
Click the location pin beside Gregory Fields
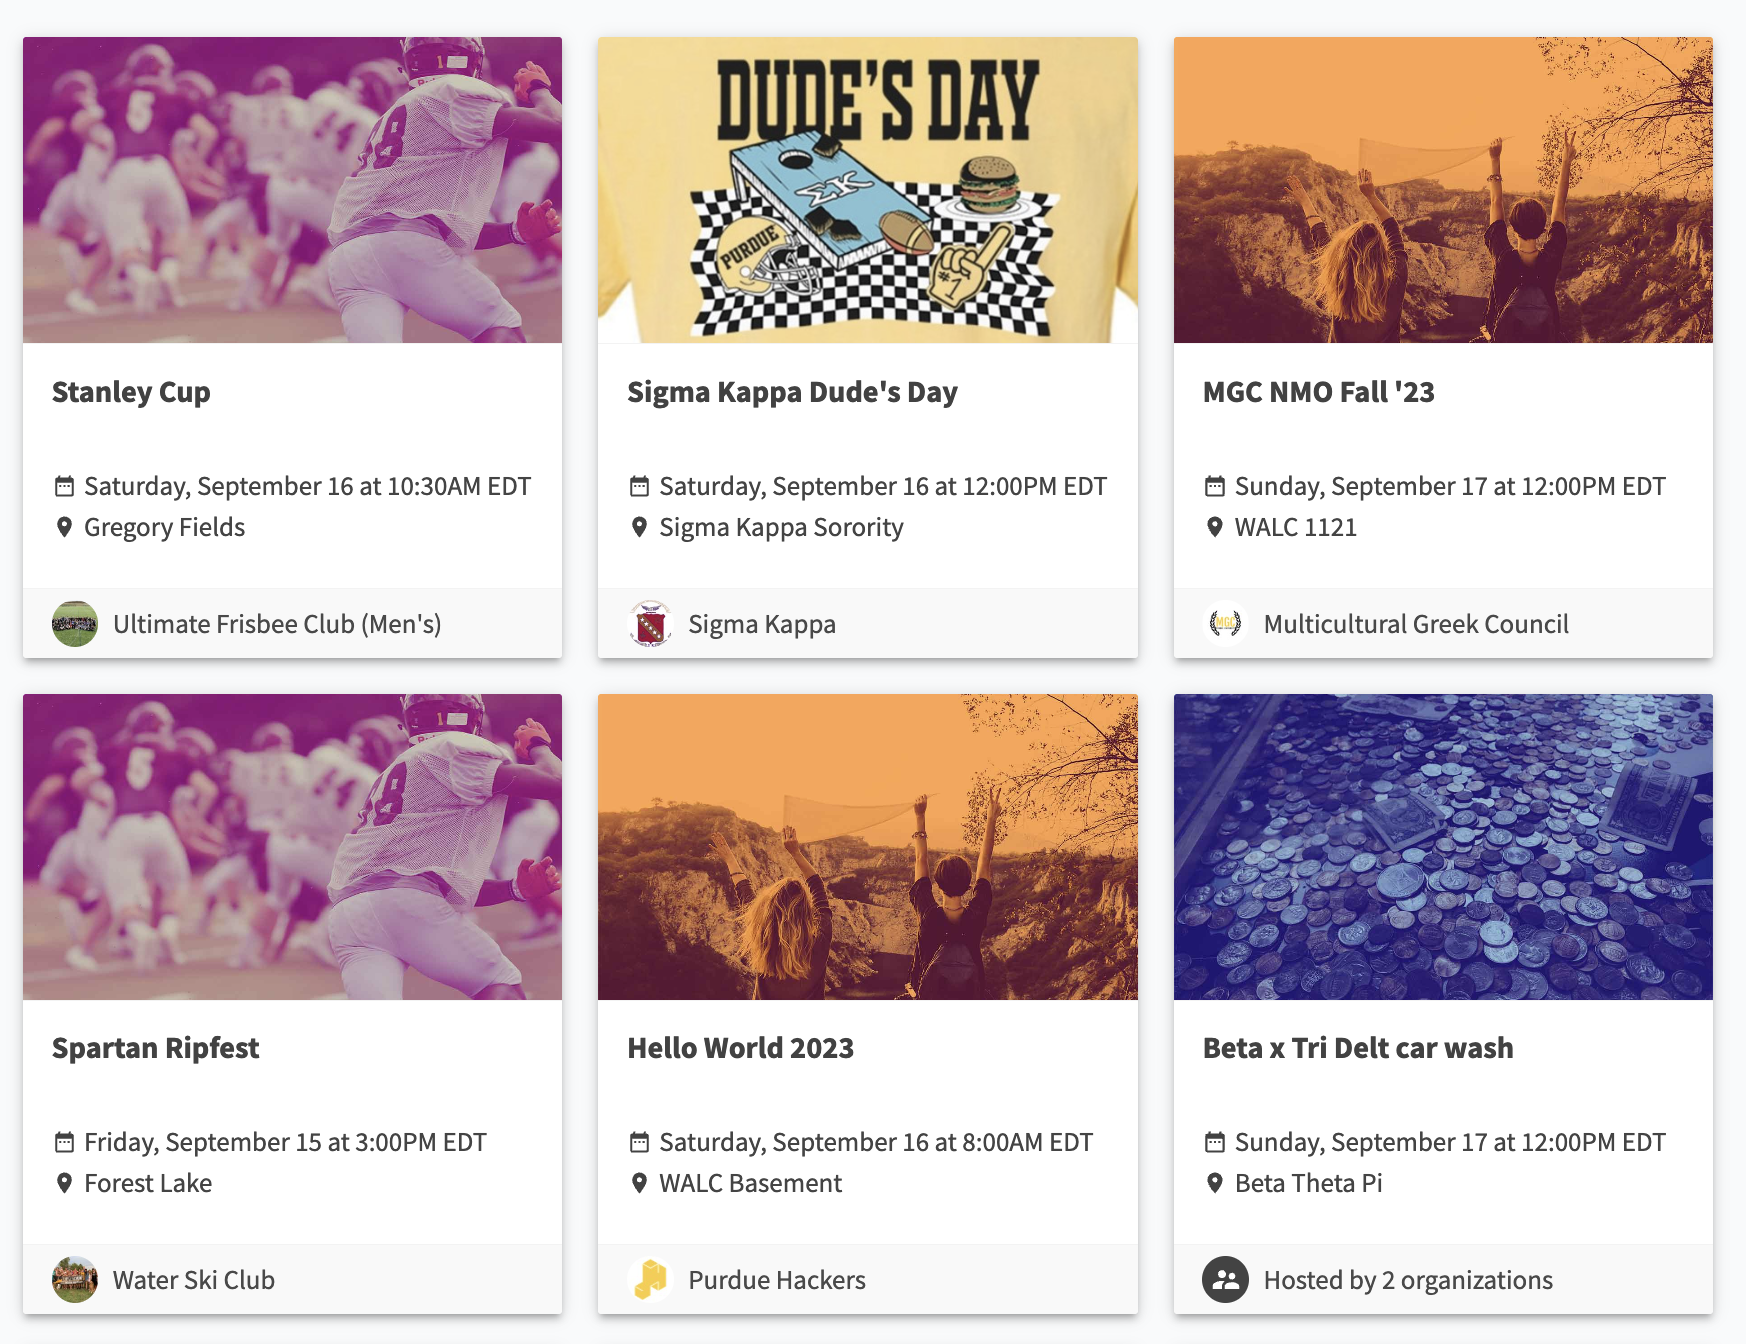point(64,527)
